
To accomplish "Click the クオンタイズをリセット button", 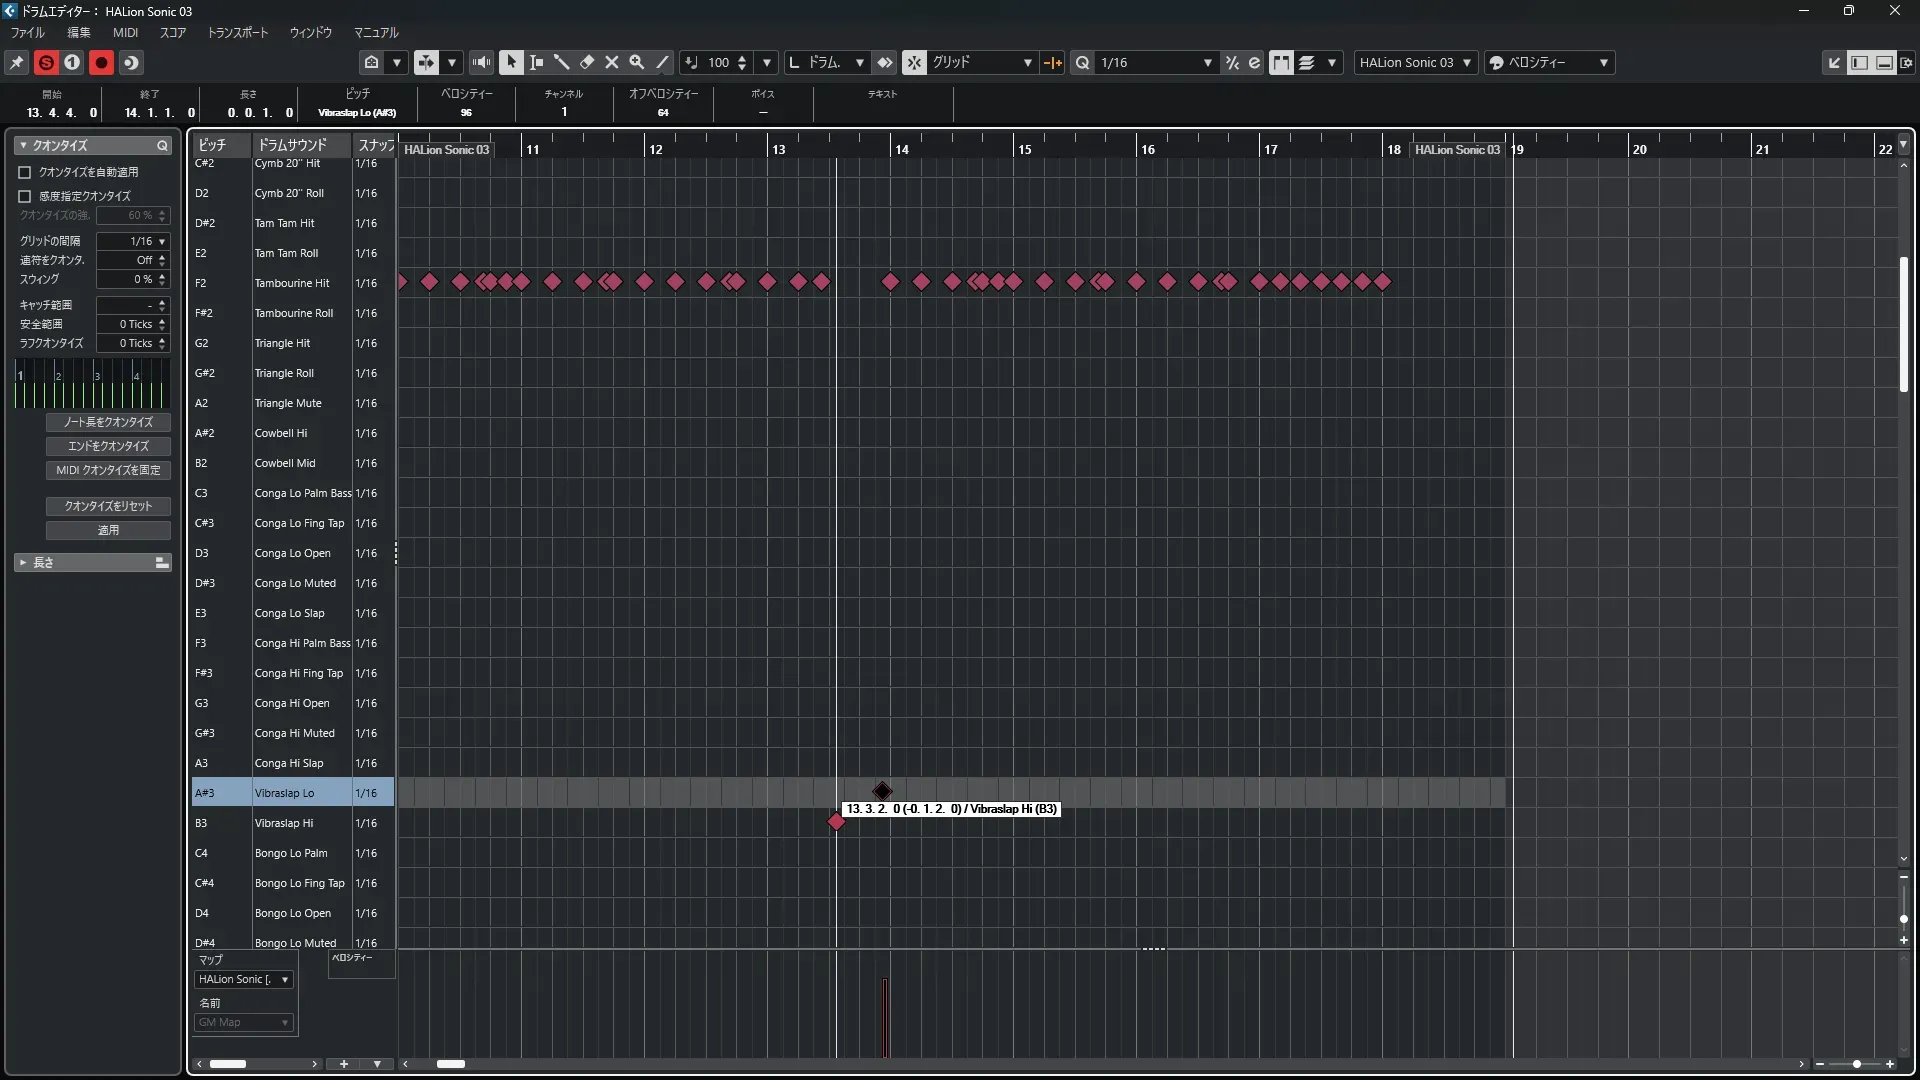I will click(x=108, y=506).
